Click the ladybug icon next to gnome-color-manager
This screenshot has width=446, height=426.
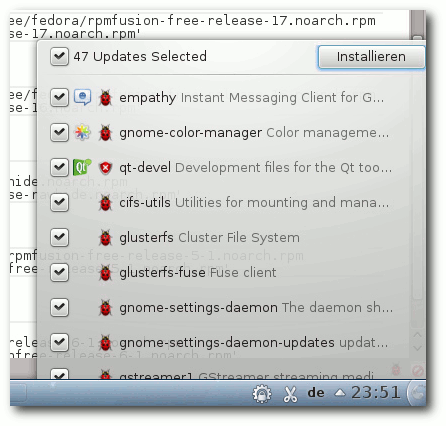pyautogui.click(x=106, y=133)
